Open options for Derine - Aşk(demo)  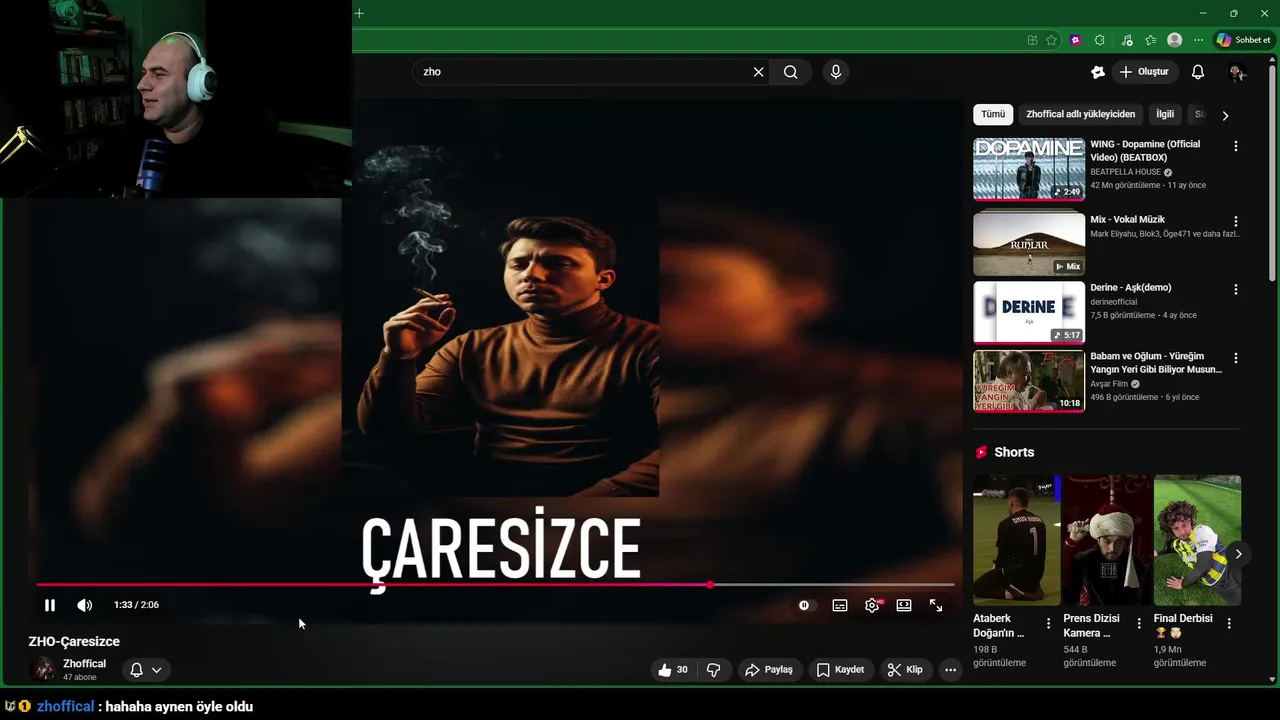click(1236, 289)
